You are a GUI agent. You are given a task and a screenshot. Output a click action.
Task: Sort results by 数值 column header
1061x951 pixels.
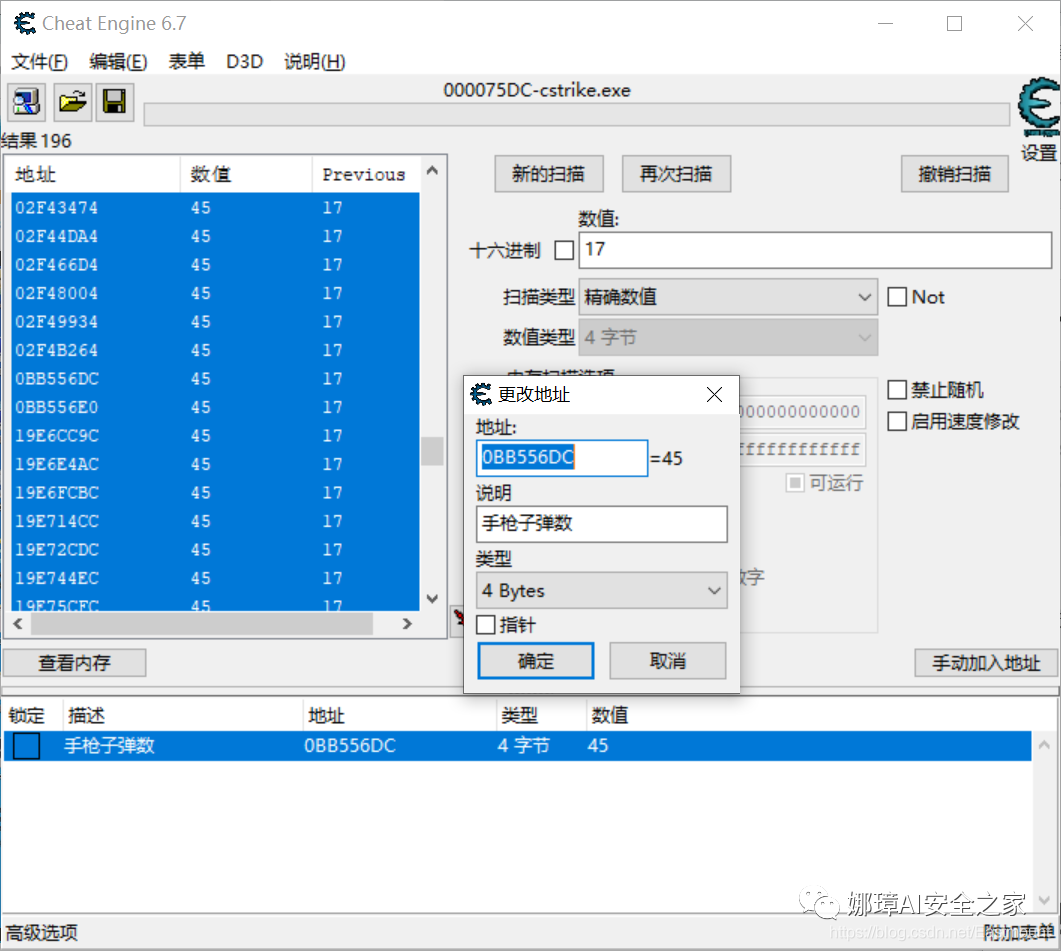click(246, 175)
